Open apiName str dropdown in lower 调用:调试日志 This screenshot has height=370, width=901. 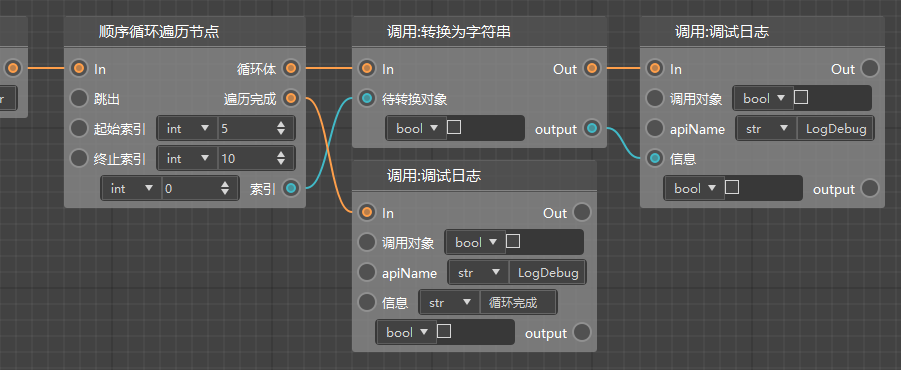coord(479,272)
